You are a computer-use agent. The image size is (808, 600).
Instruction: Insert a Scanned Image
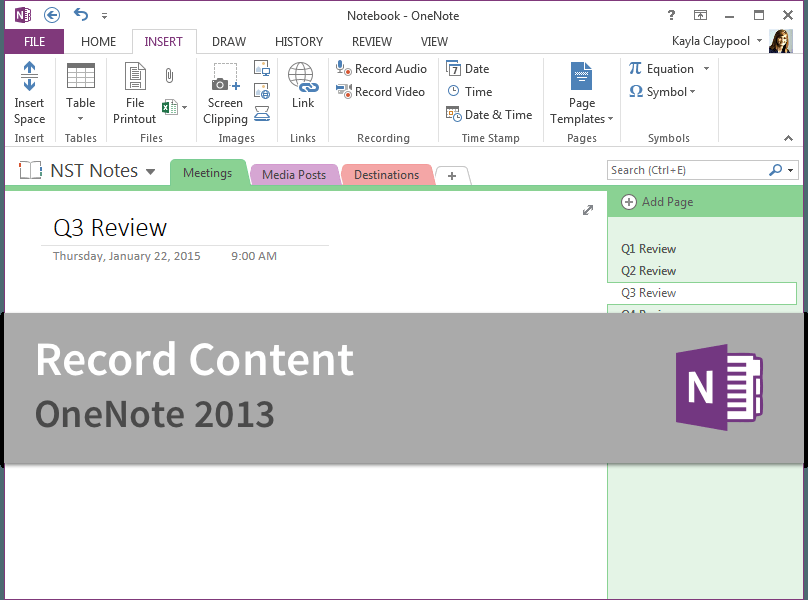(262, 113)
